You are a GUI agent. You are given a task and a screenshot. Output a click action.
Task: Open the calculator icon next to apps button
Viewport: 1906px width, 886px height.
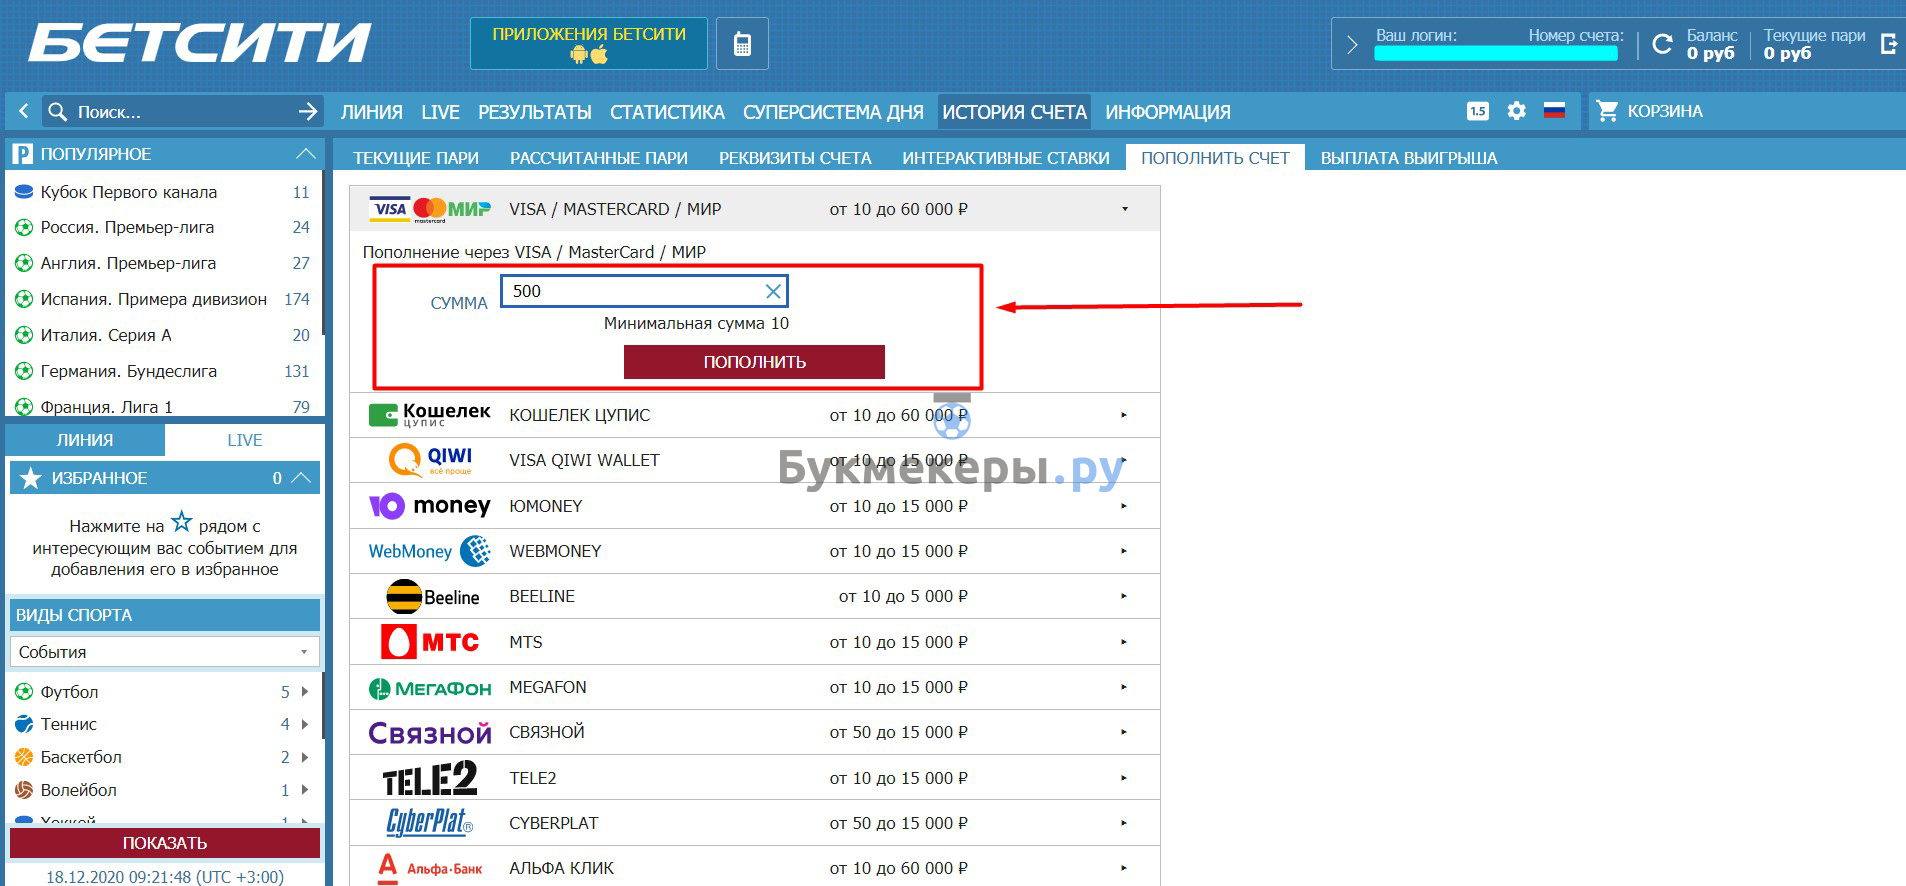point(742,44)
